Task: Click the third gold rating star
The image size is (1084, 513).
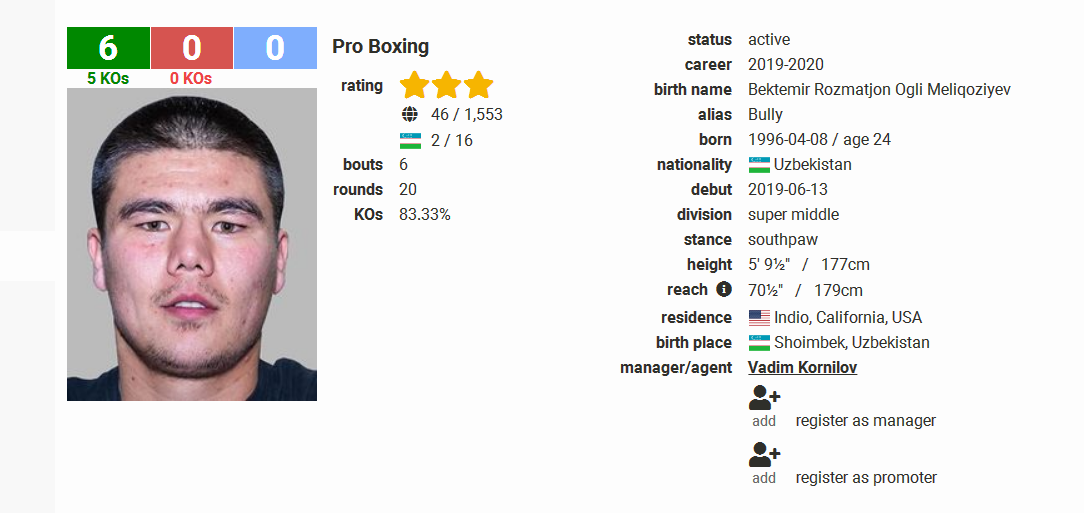Action: [478, 85]
